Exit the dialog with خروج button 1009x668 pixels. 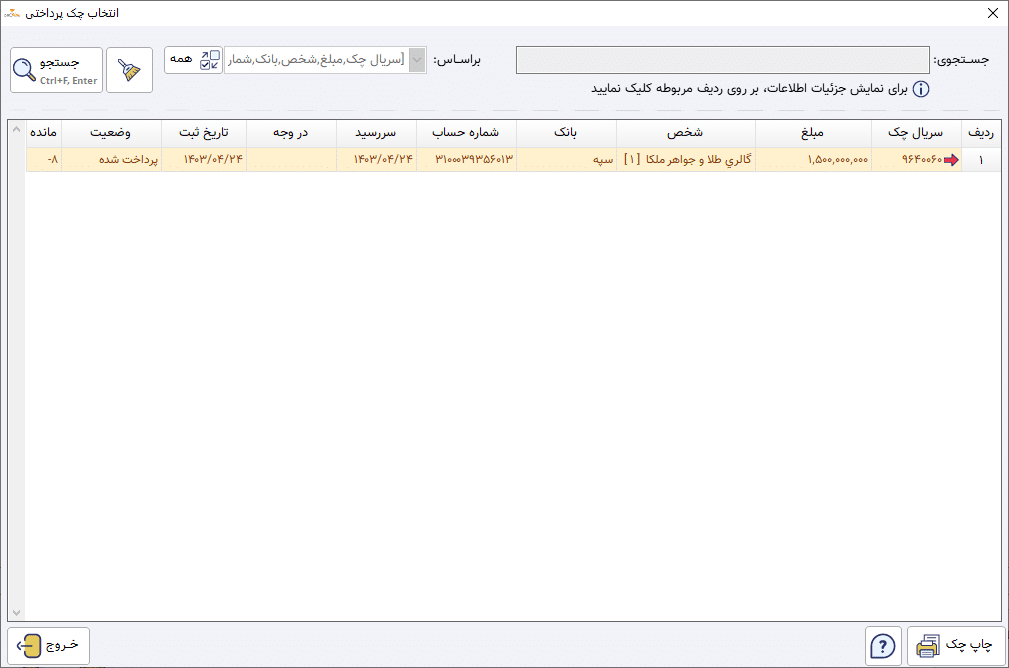[48, 645]
